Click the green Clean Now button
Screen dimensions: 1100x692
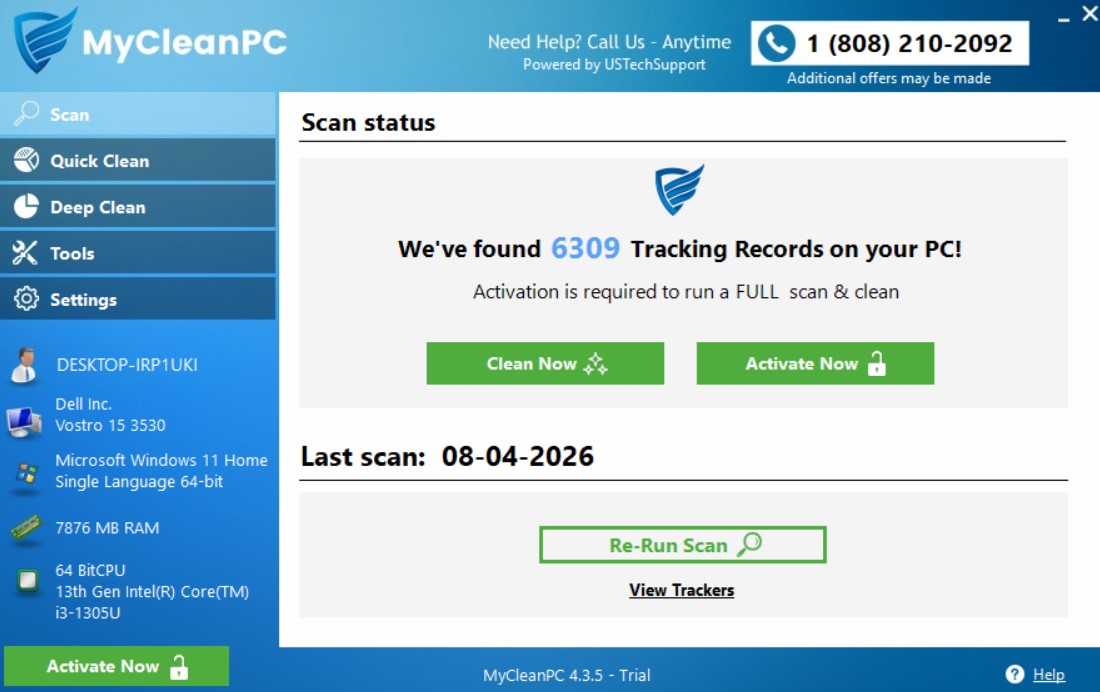coord(545,364)
